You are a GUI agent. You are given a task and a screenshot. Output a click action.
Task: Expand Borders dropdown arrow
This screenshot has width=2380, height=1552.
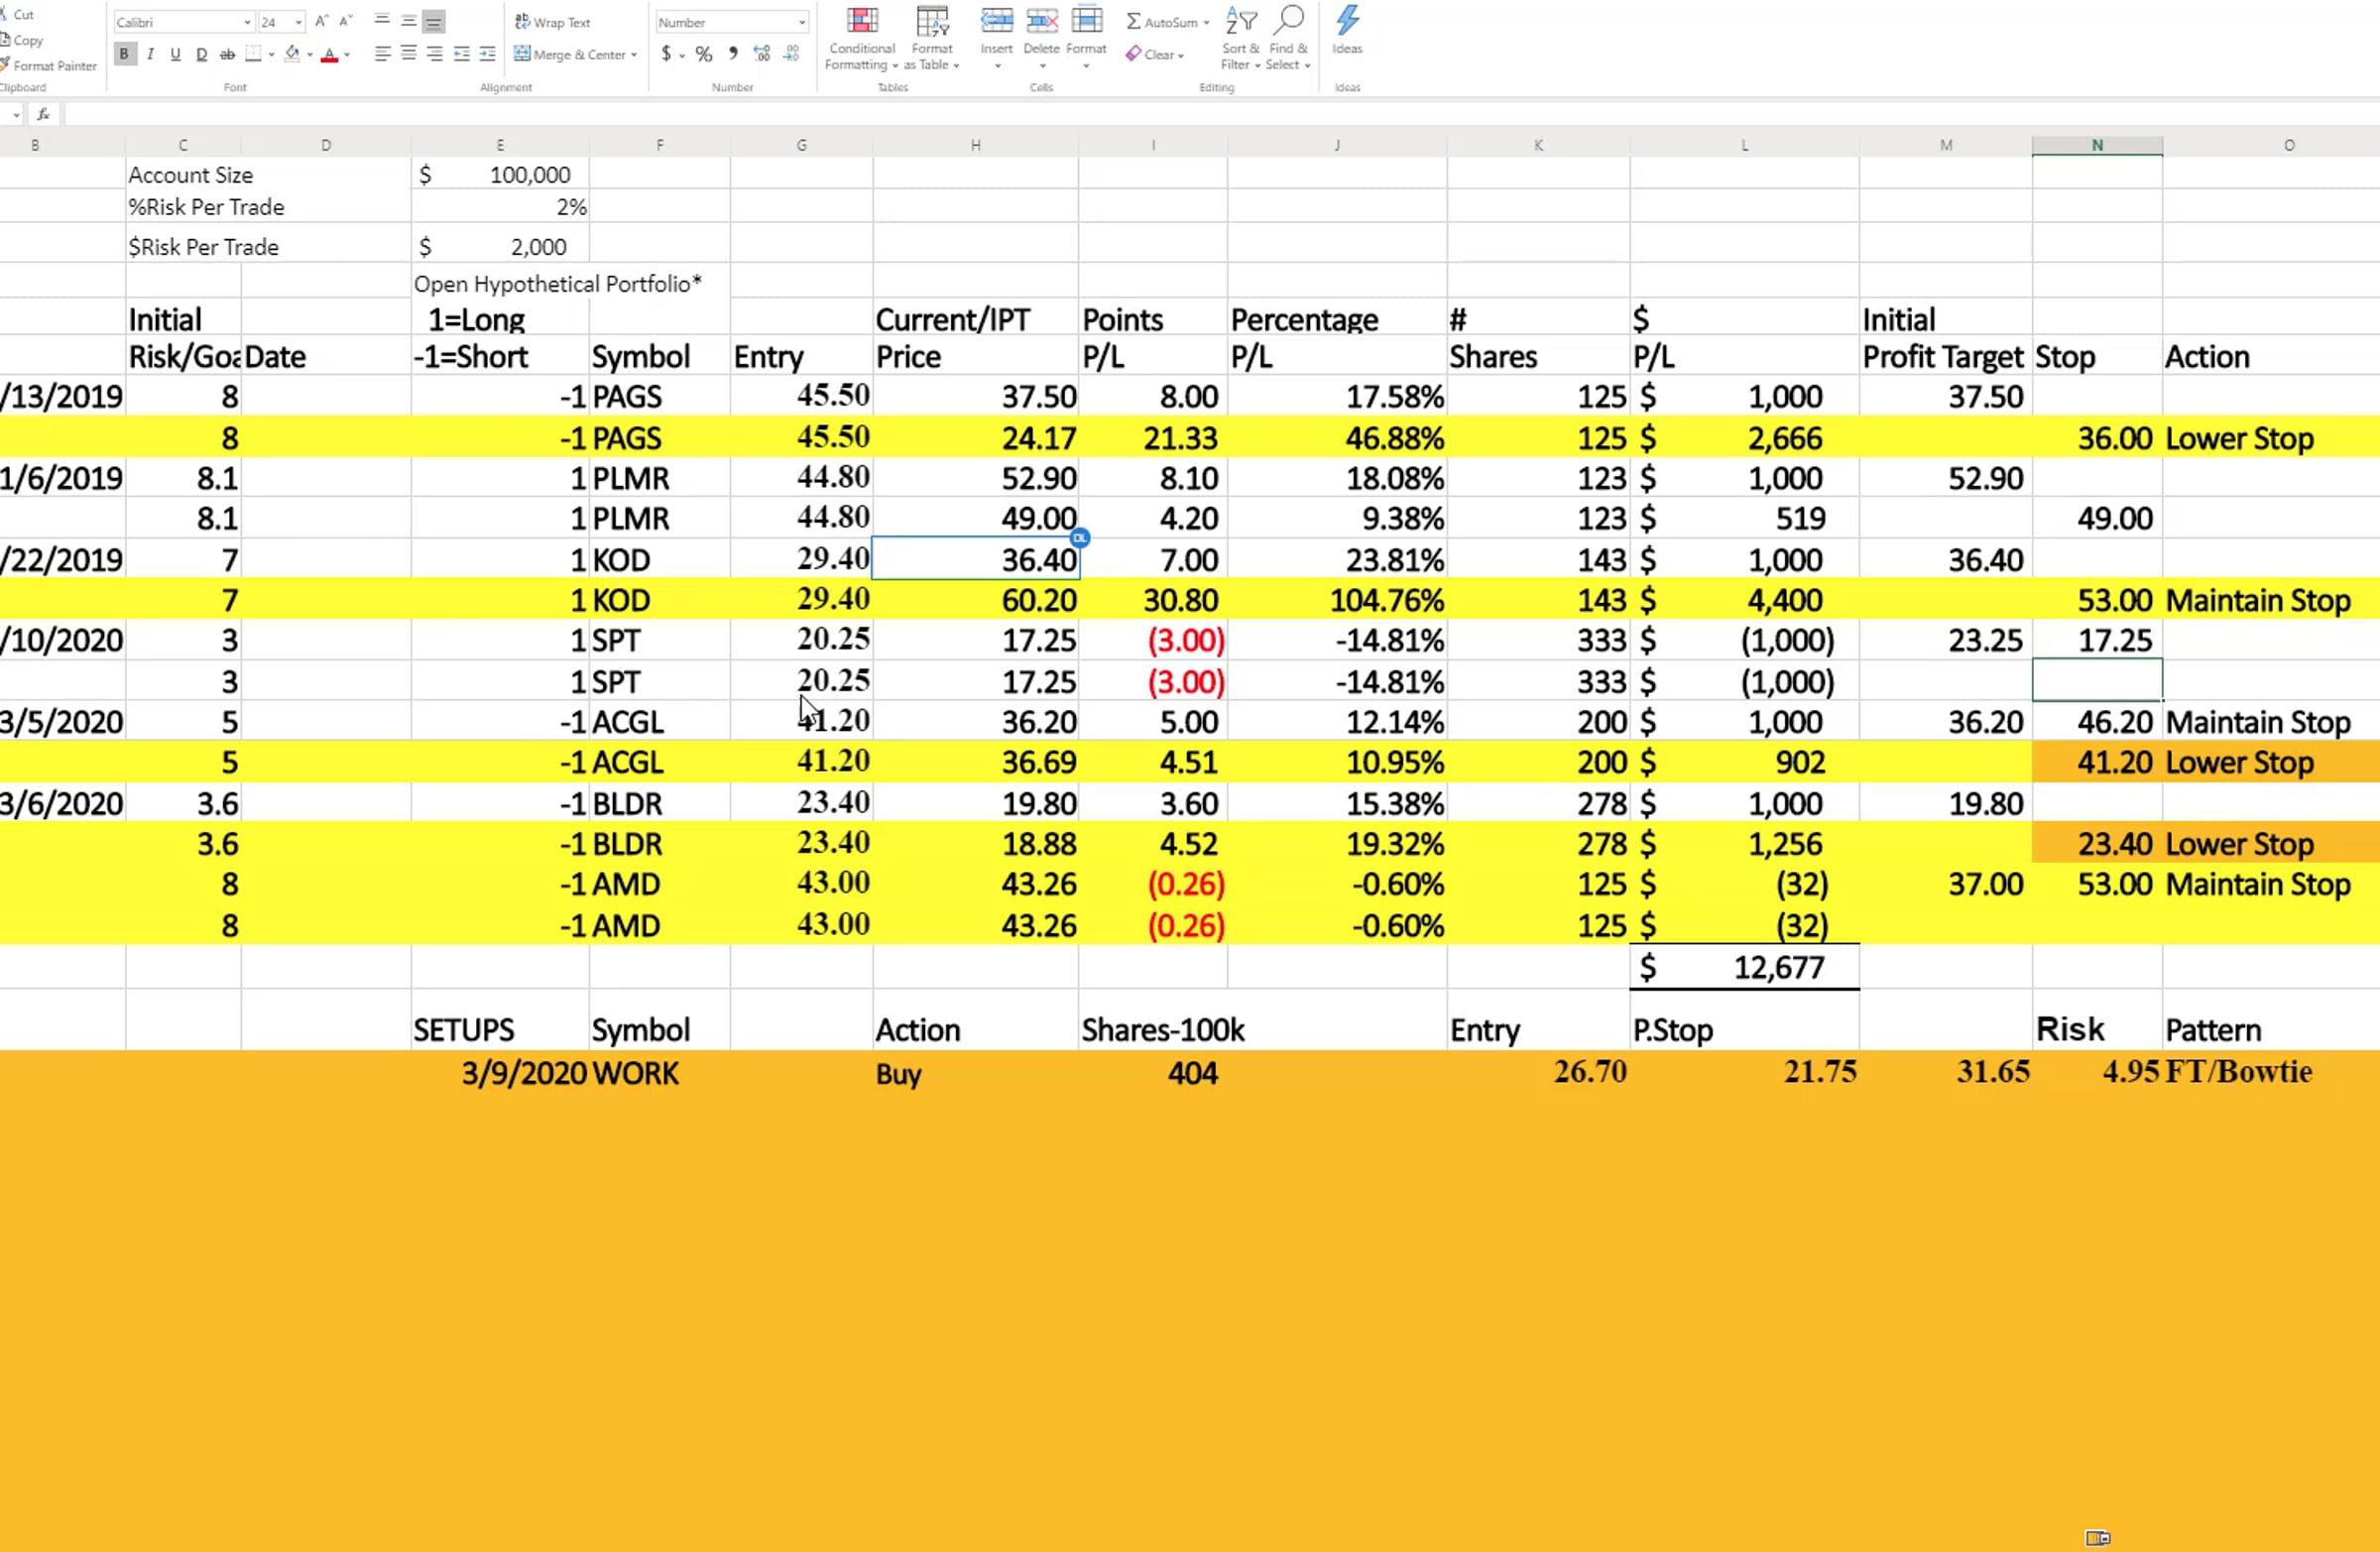pos(271,55)
